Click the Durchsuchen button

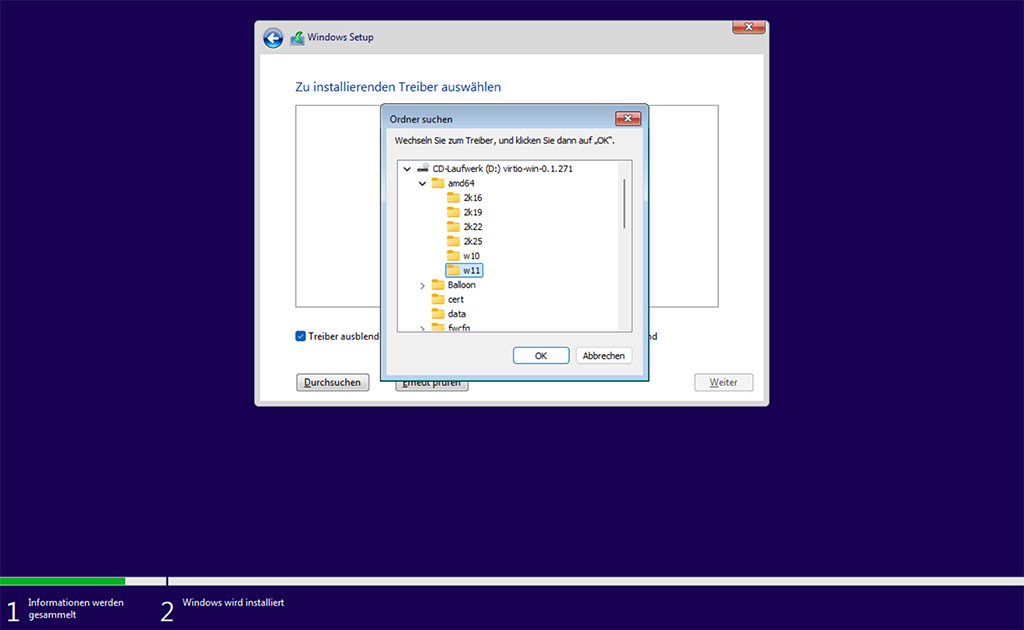tap(332, 383)
